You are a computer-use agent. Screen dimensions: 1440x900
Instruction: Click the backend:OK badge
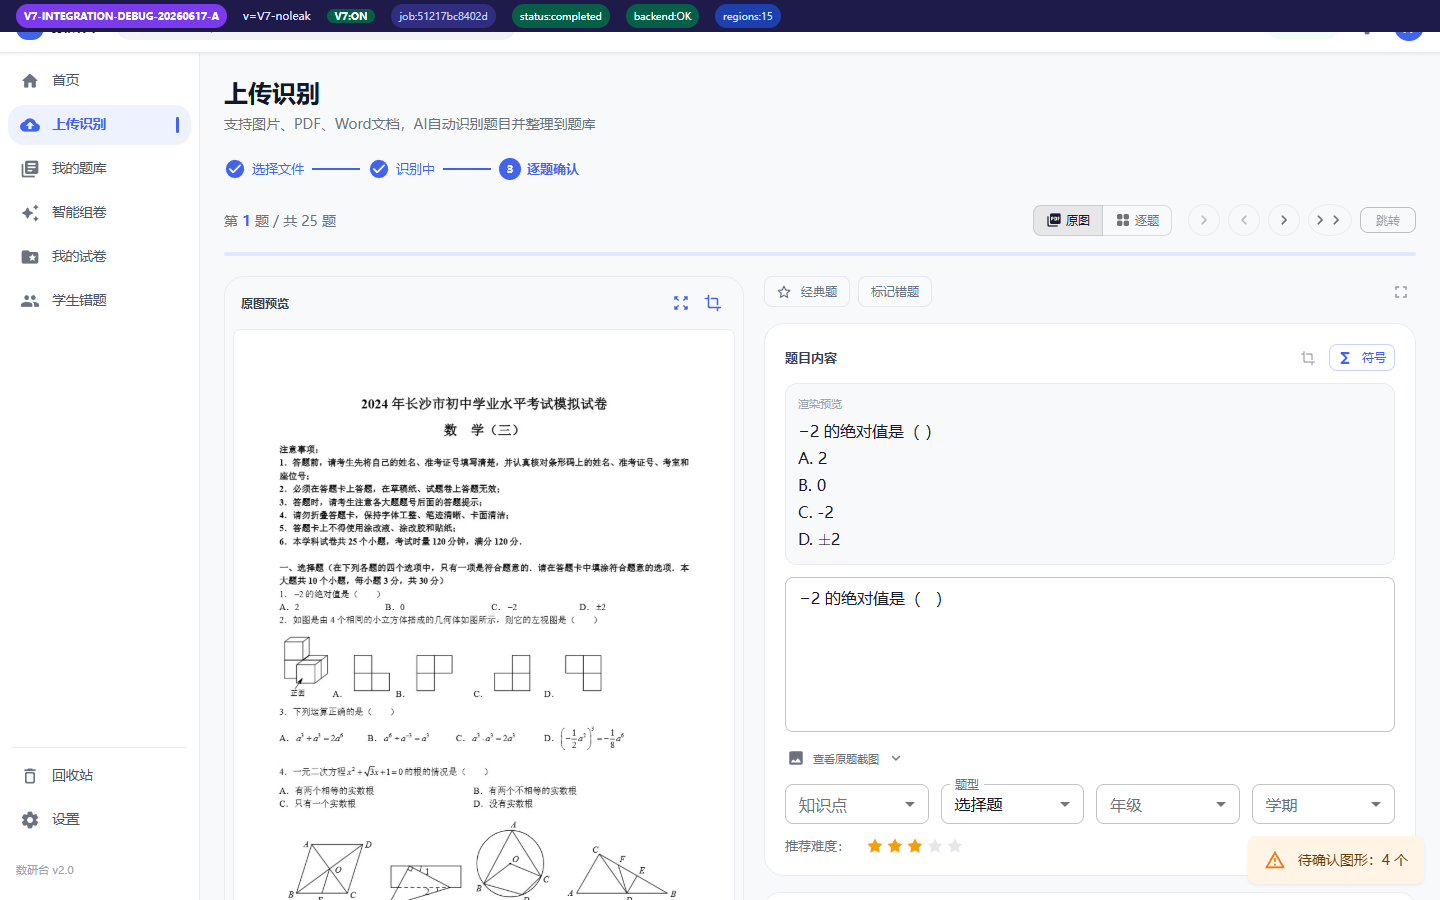(x=662, y=16)
